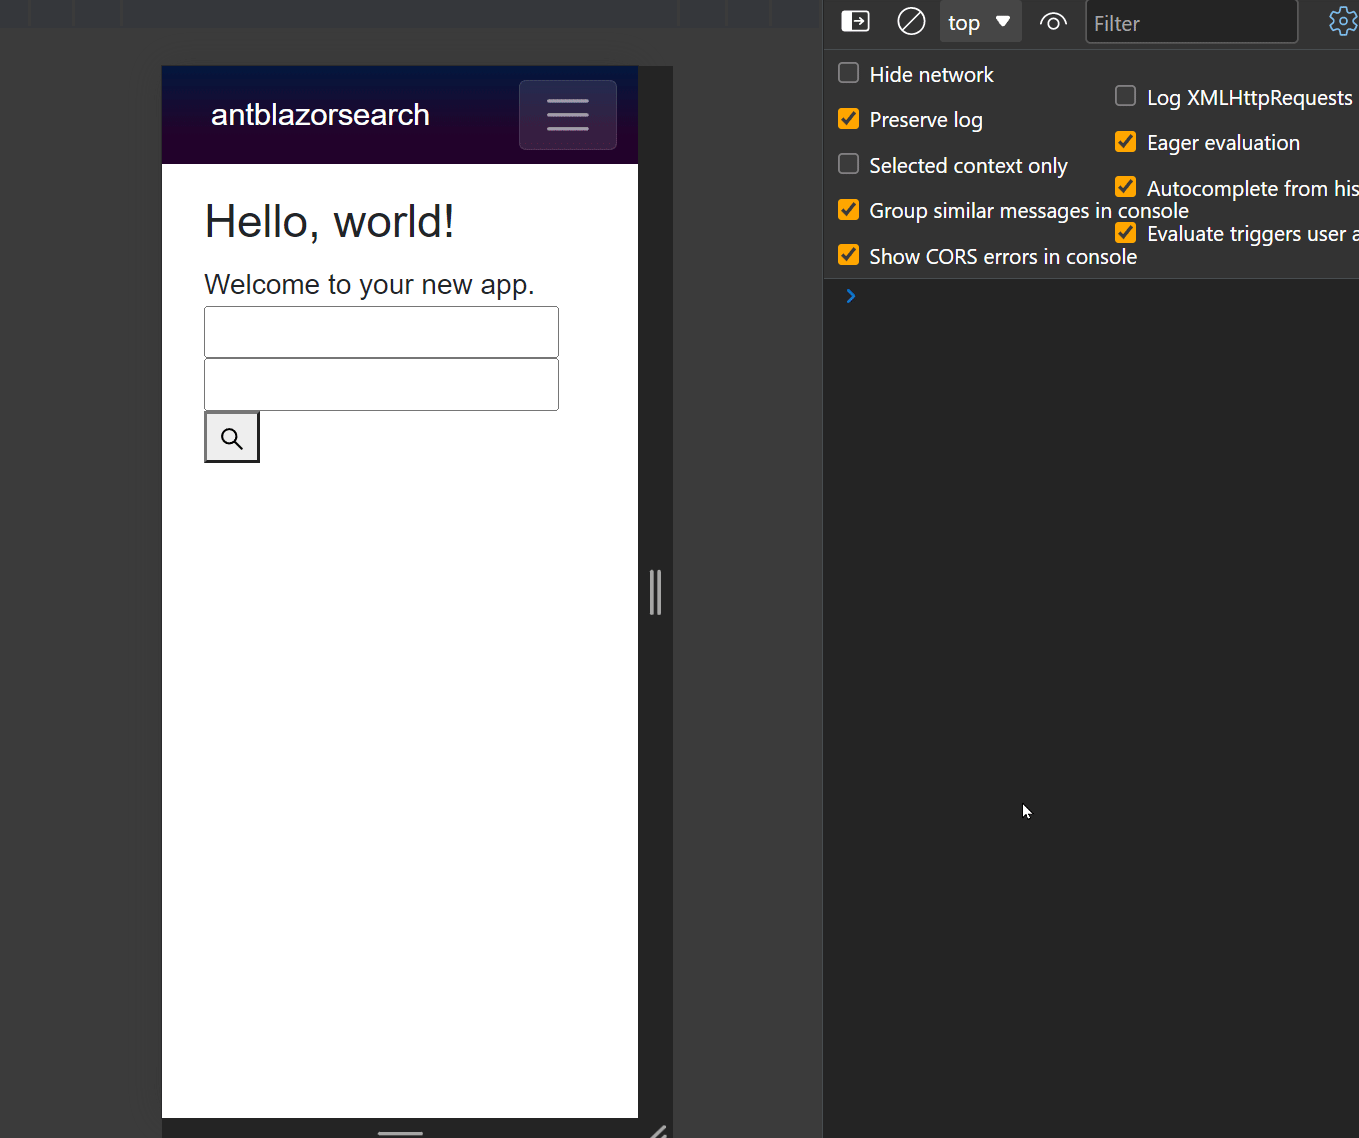The height and width of the screenshot is (1138, 1359).
Task: Click the magnifier search button in the app
Action: (x=231, y=437)
